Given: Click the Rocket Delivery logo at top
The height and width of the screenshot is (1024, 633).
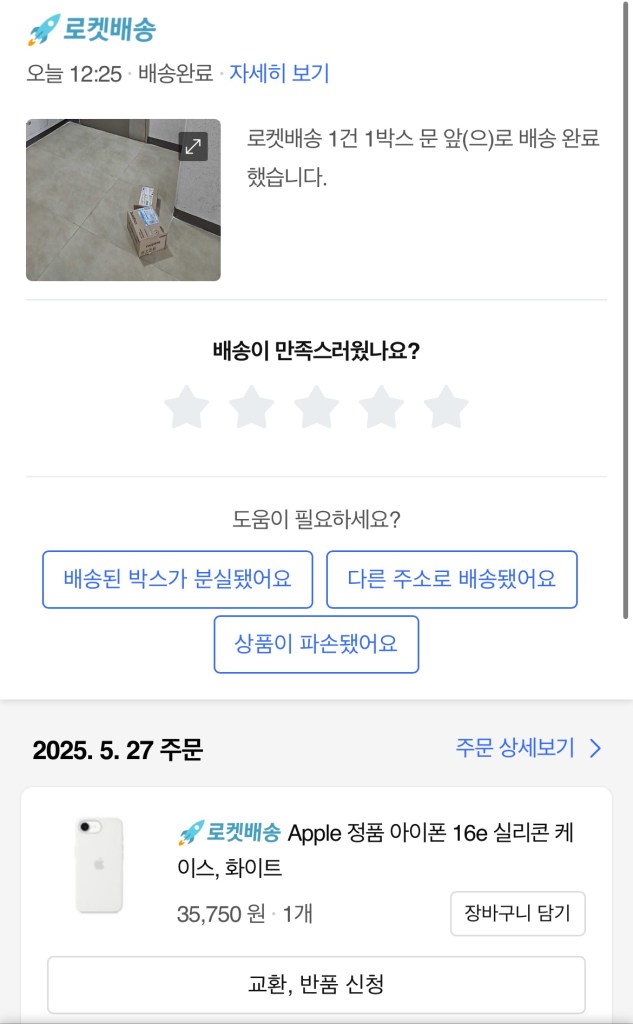Looking at the screenshot, I should point(91,30).
